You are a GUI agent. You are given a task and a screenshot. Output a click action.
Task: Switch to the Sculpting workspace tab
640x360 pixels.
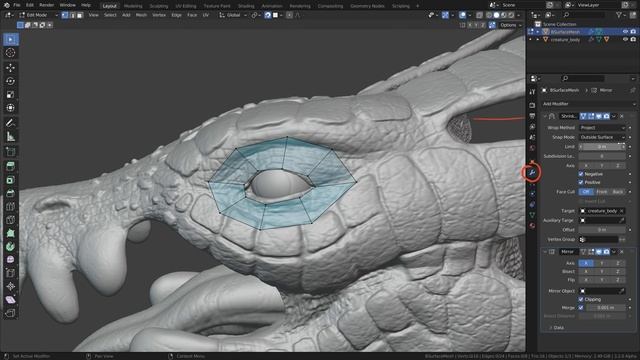click(159, 6)
